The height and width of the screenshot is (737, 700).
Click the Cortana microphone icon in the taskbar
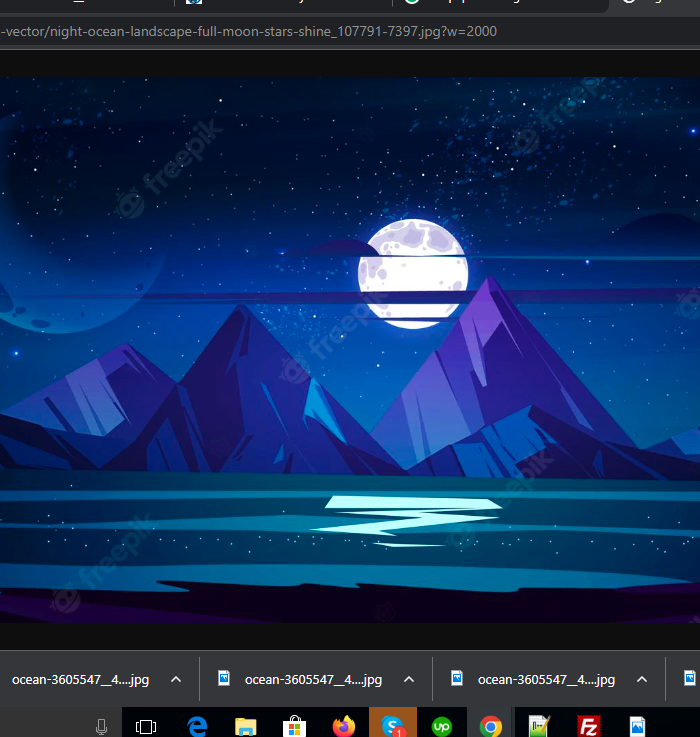pos(101,727)
